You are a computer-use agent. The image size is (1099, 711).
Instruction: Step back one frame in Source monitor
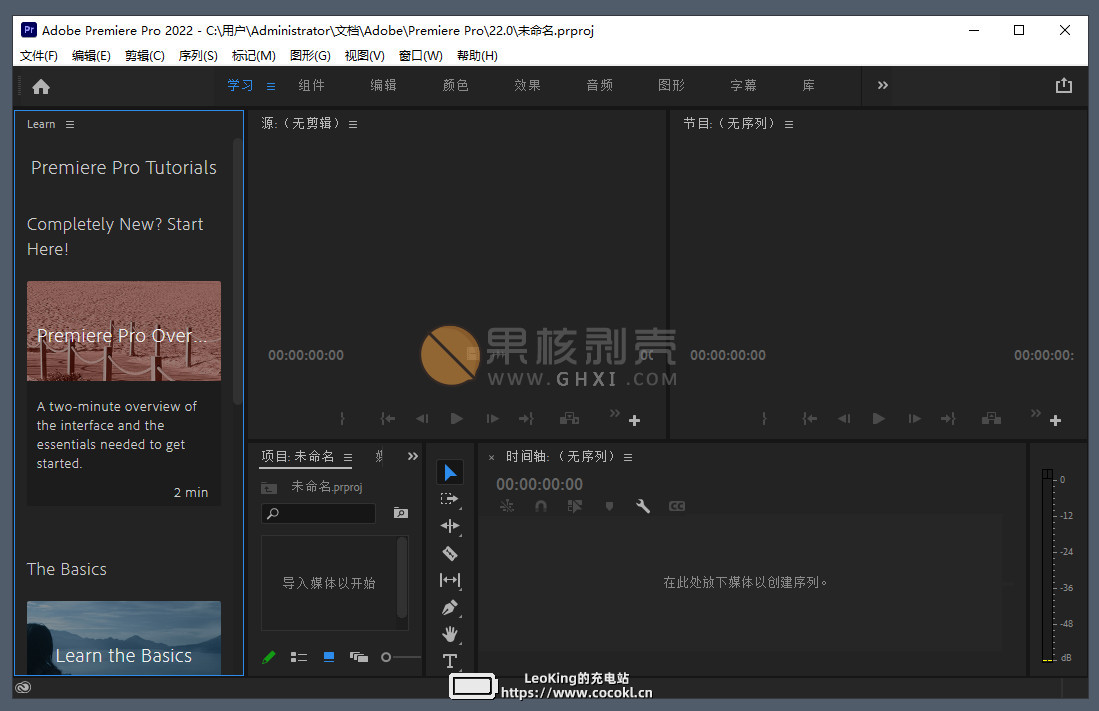coord(422,419)
